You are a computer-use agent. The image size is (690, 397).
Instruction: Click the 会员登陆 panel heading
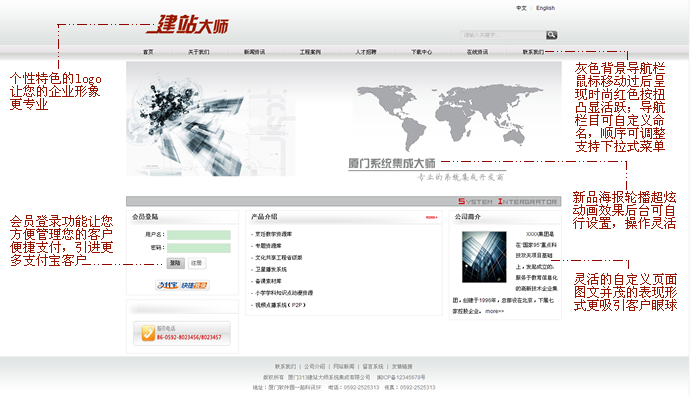pyautogui.click(x=145, y=217)
